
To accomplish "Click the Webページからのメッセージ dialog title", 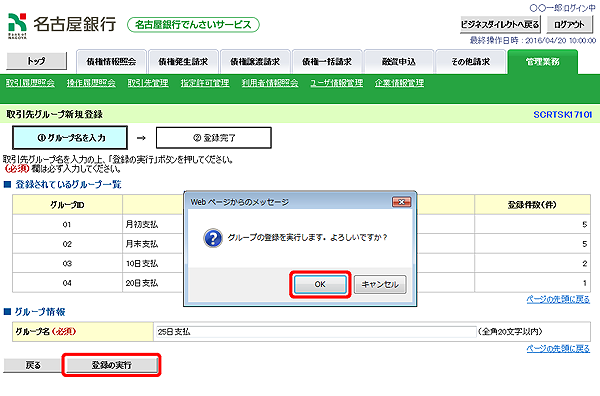I will [x=240, y=202].
